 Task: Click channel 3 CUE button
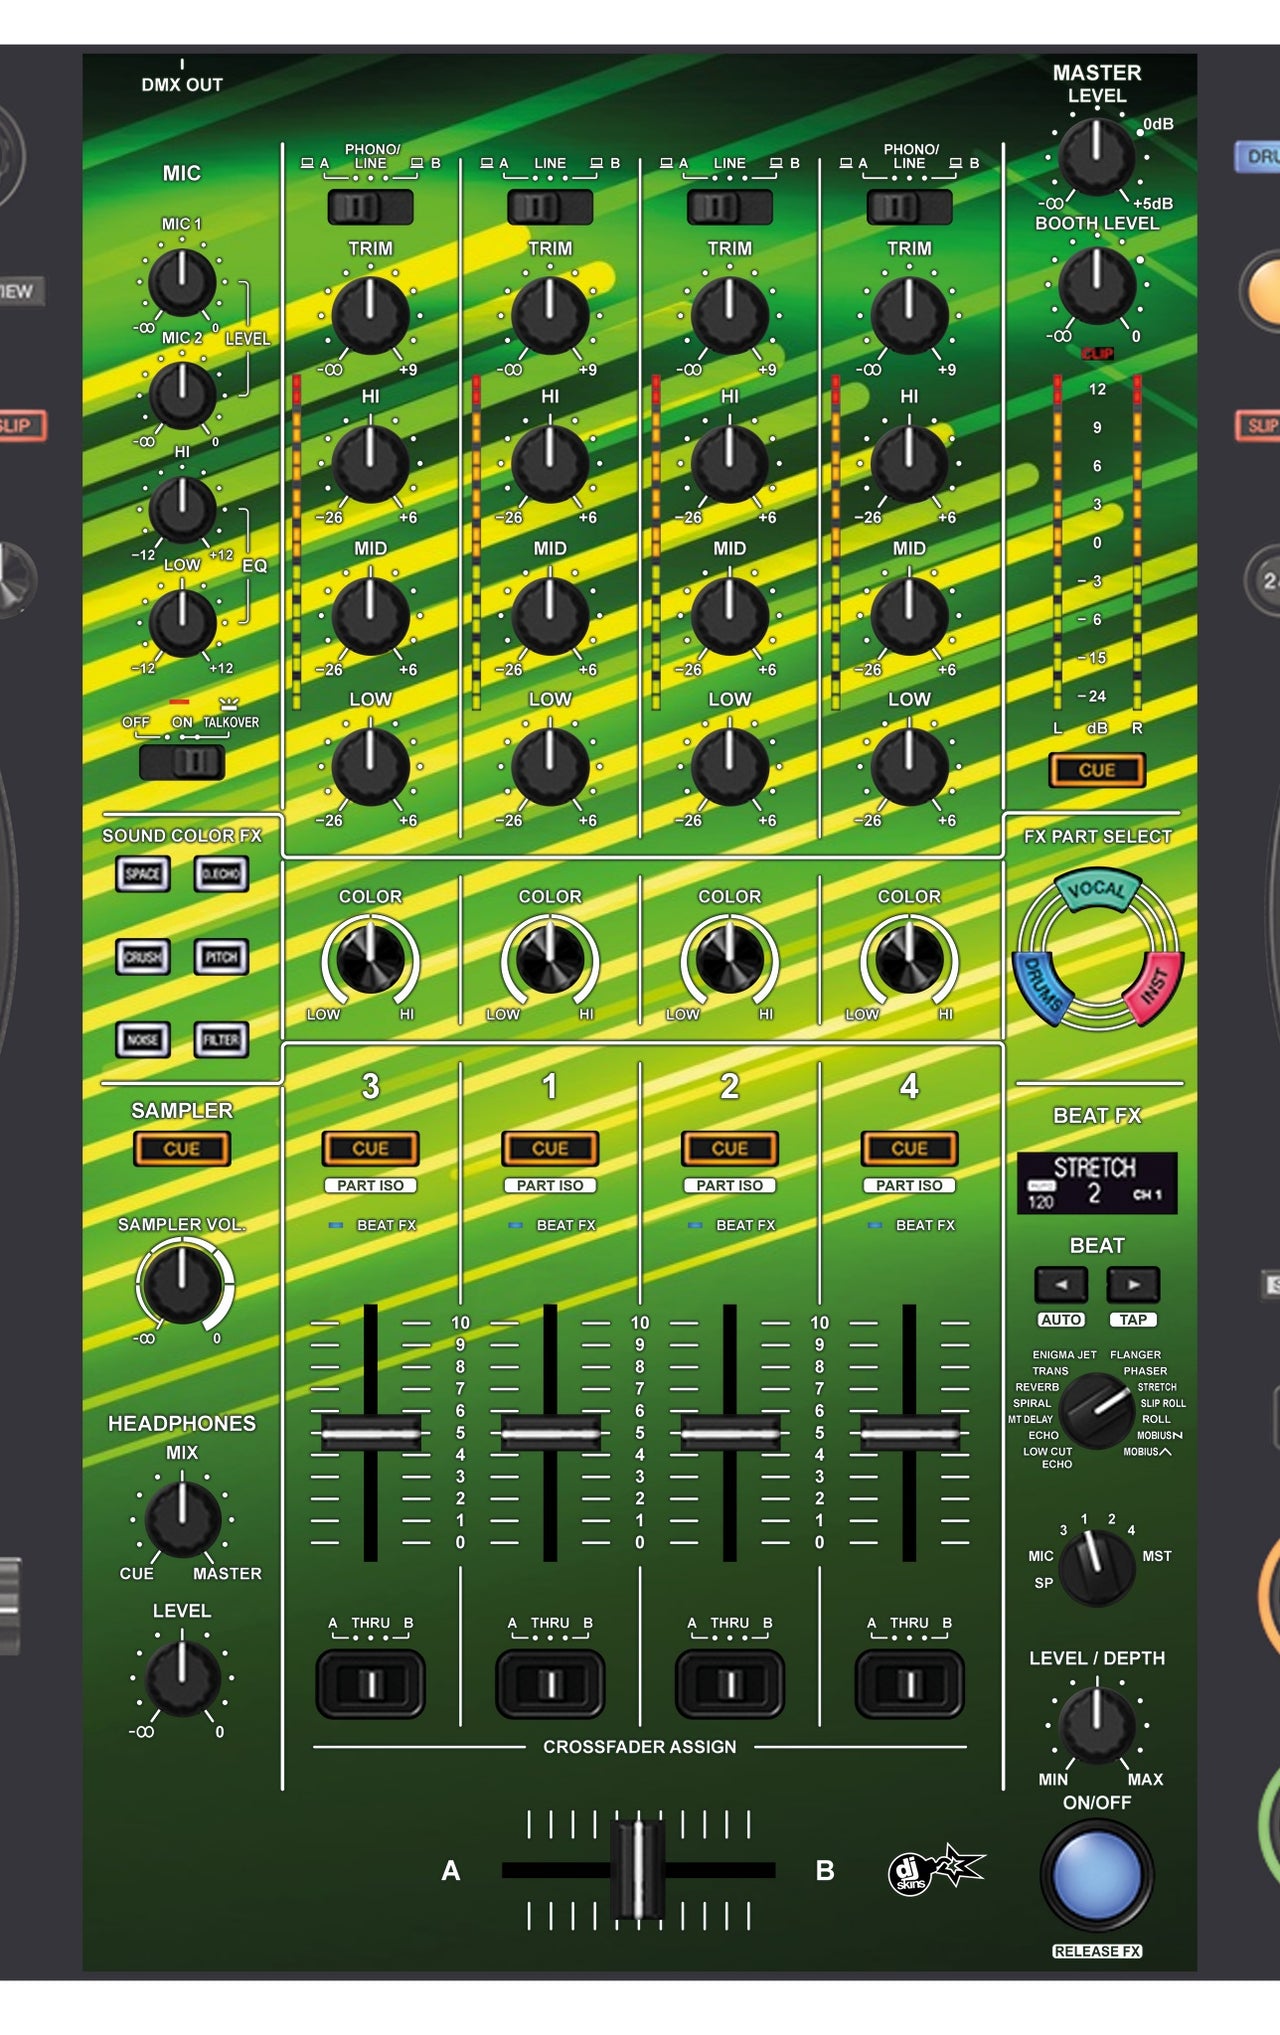[x=370, y=1149]
